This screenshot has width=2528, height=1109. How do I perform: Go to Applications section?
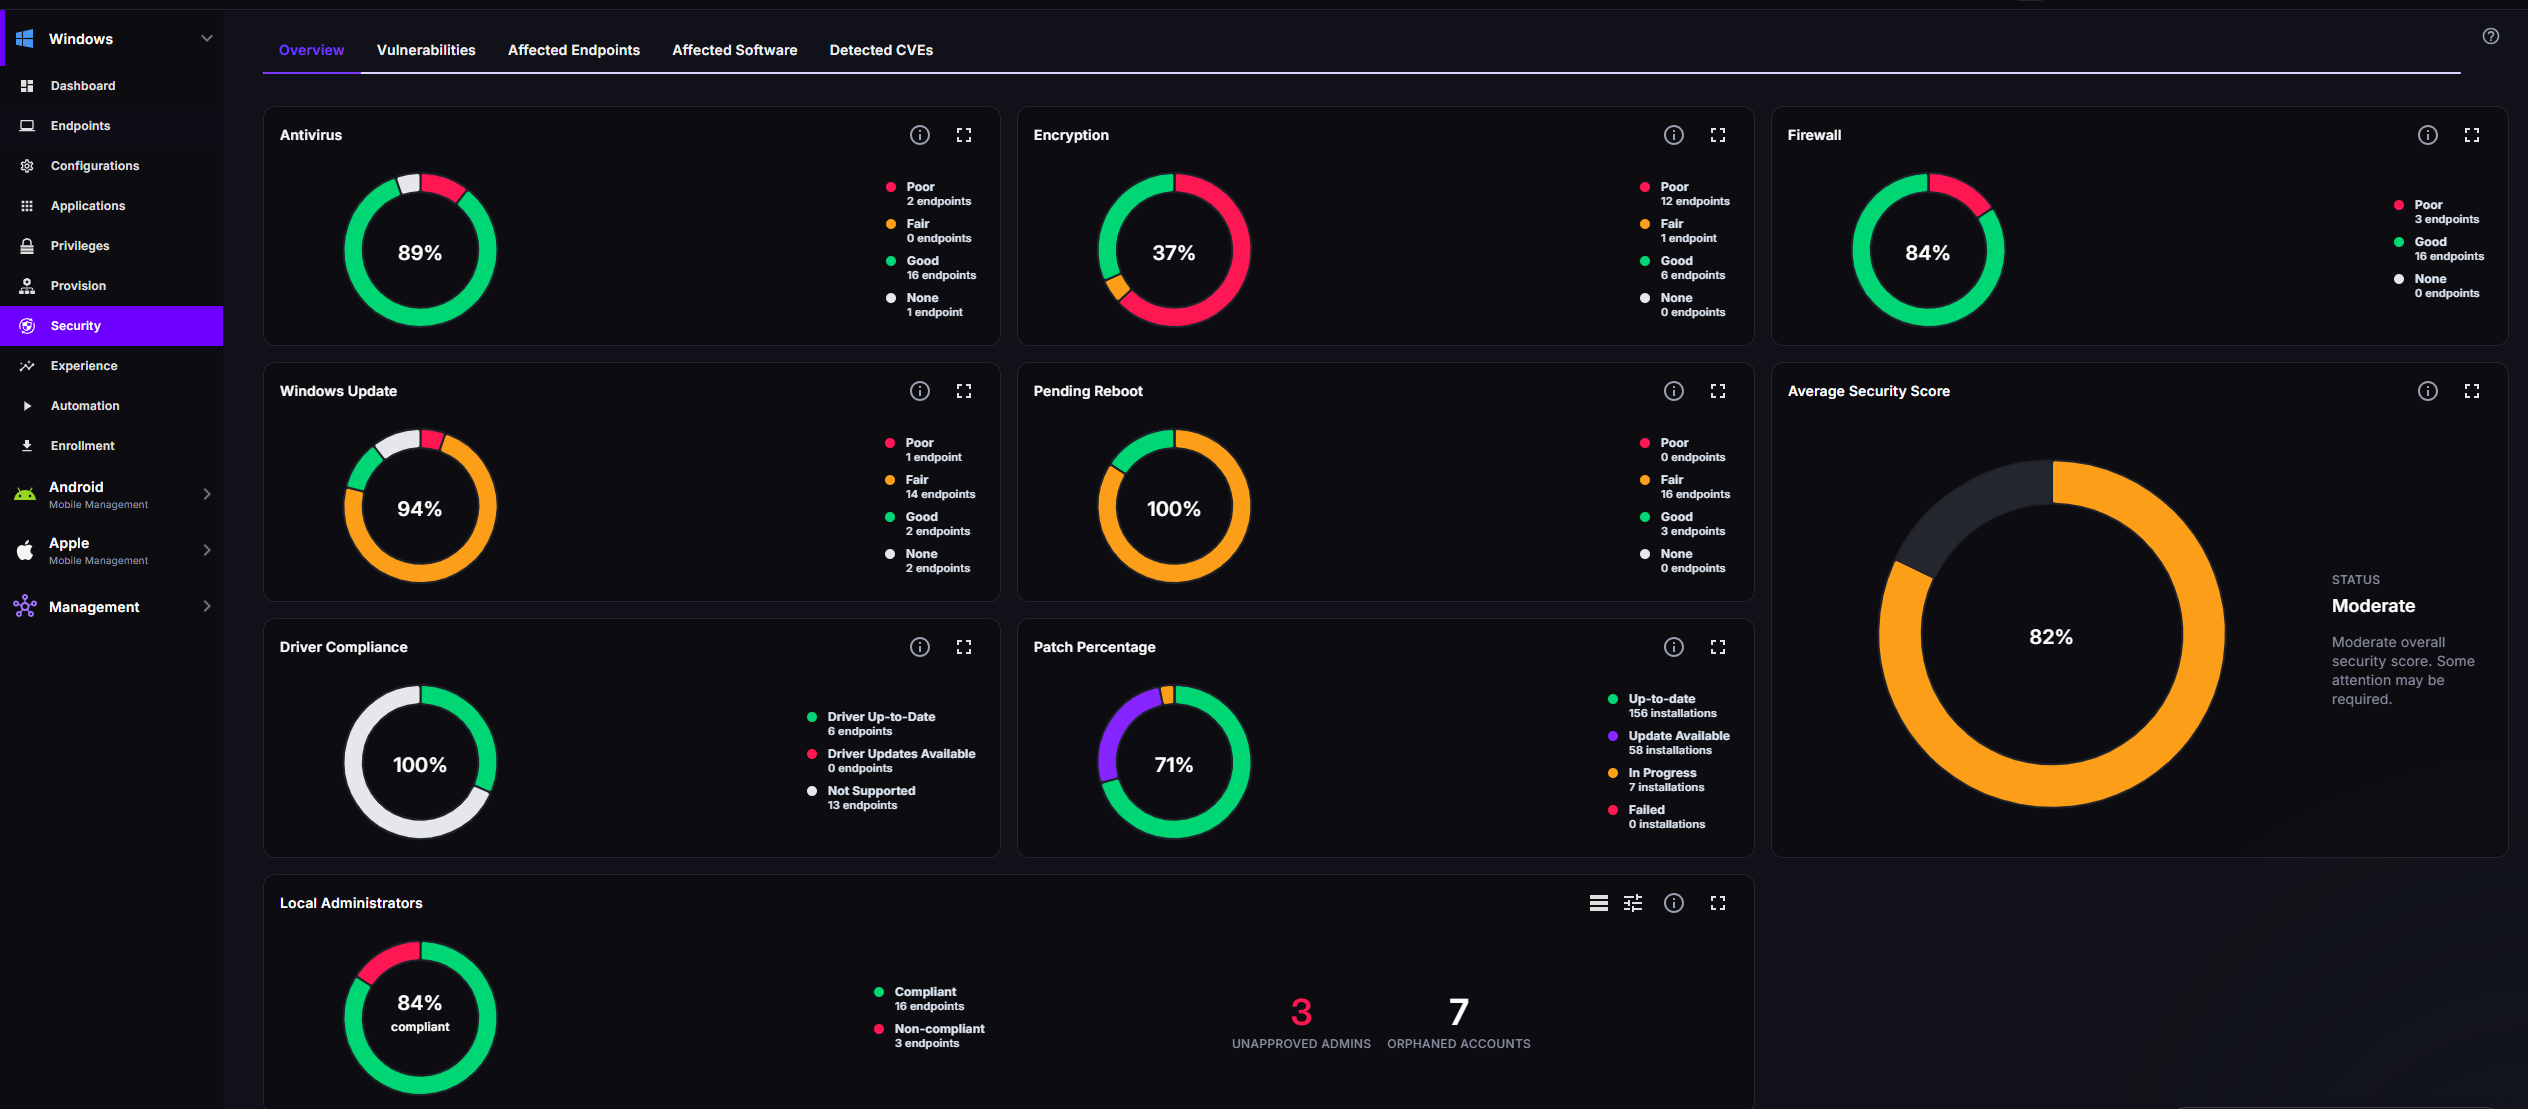[112, 206]
